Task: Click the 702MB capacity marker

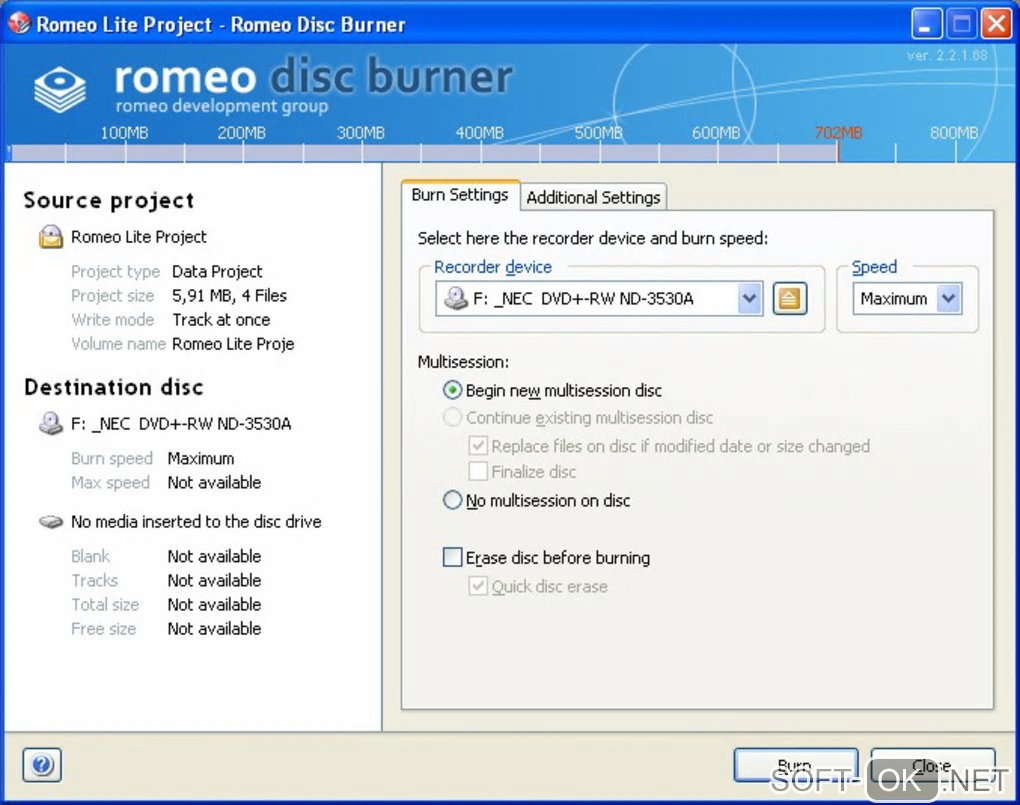Action: (838, 133)
